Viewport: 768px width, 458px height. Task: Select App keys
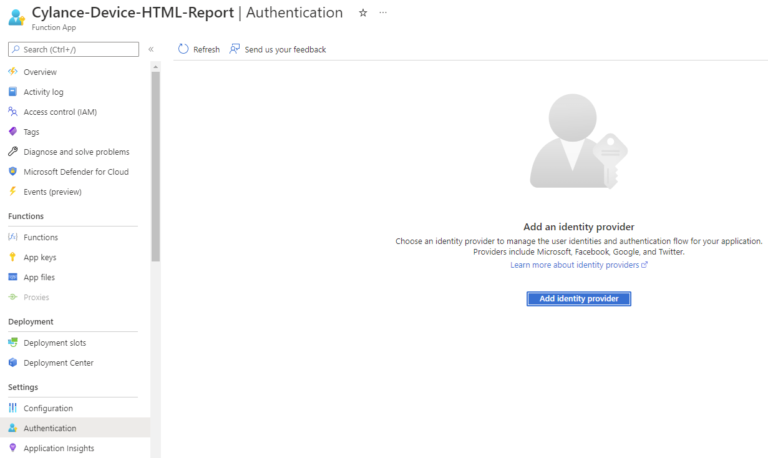(40, 257)
